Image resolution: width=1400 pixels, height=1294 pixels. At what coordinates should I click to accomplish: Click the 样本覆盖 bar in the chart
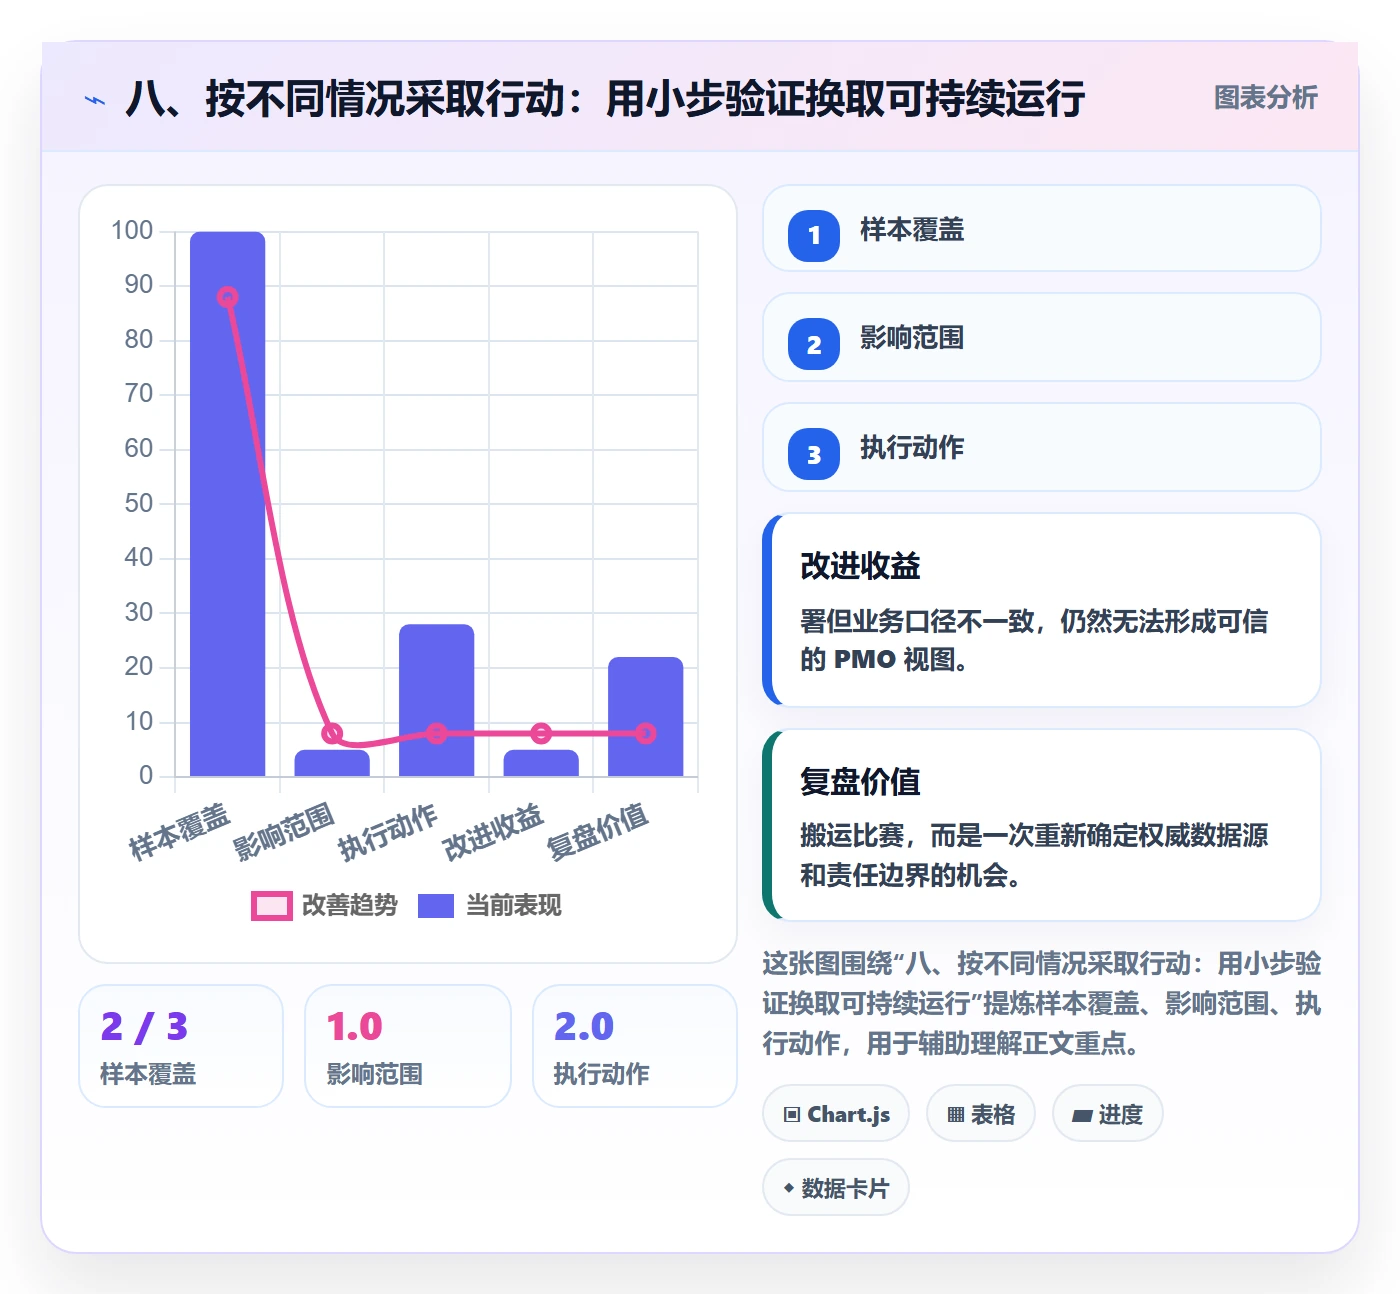pyautogui.click(x=228, y=504)
